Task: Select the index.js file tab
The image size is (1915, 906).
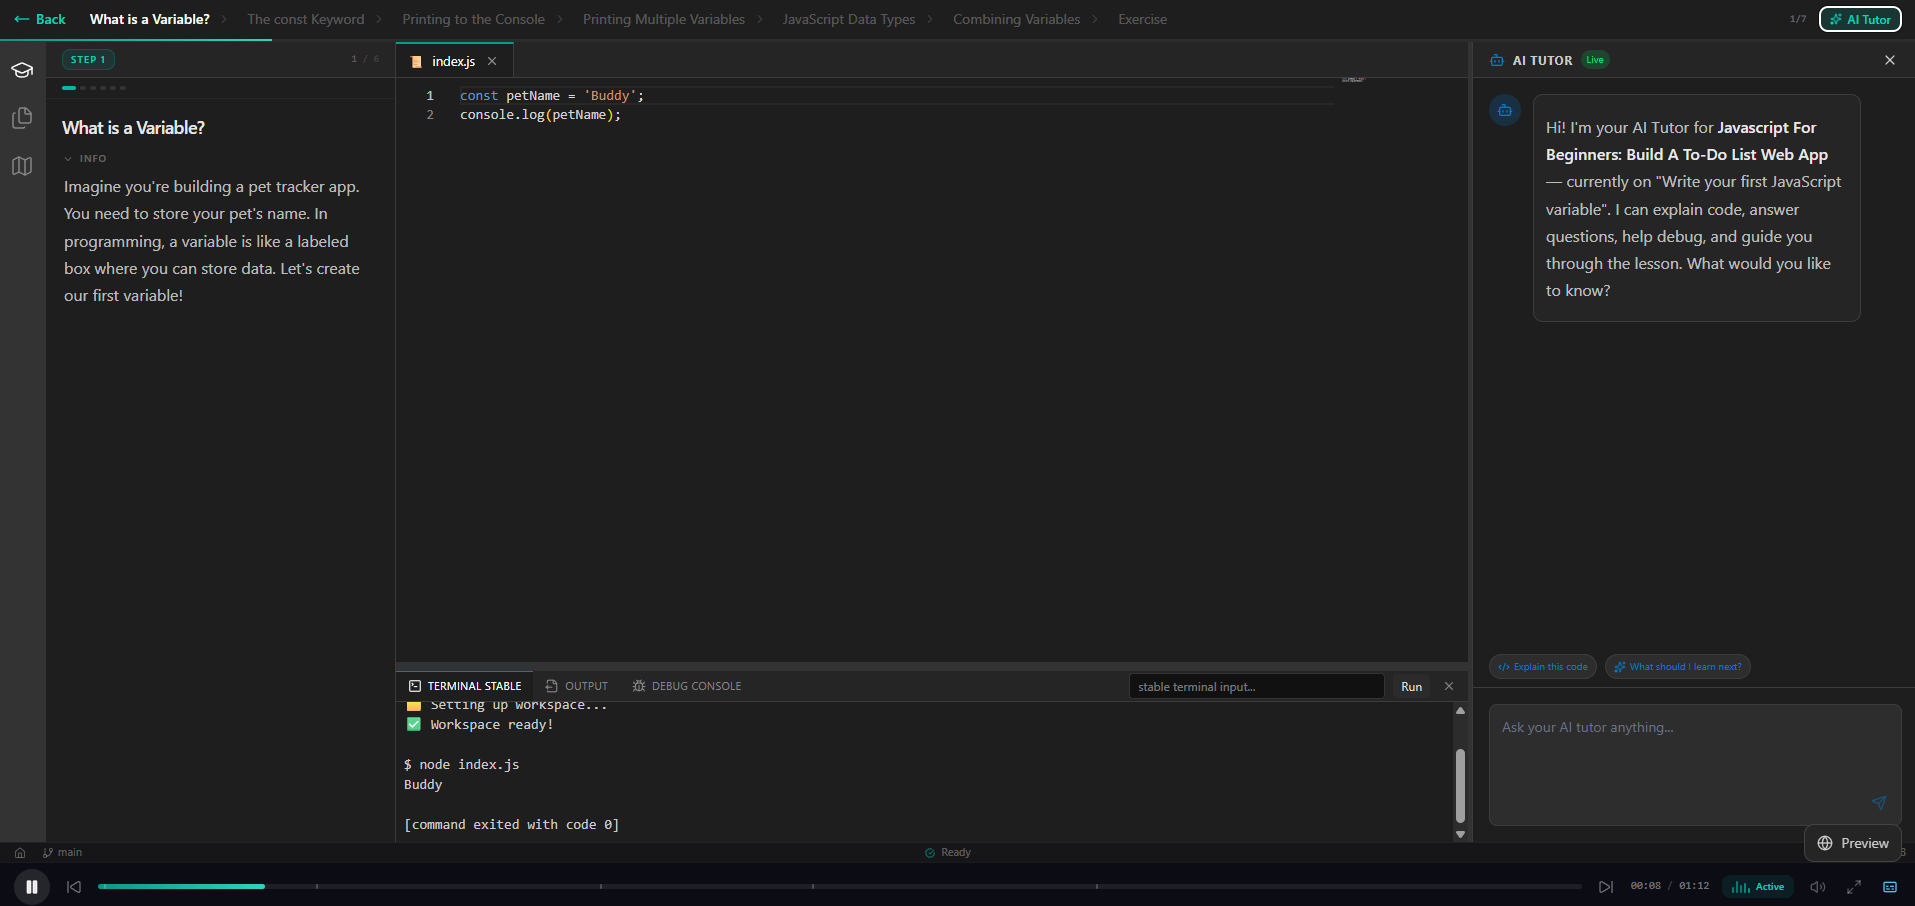Action: click(454, 62)
